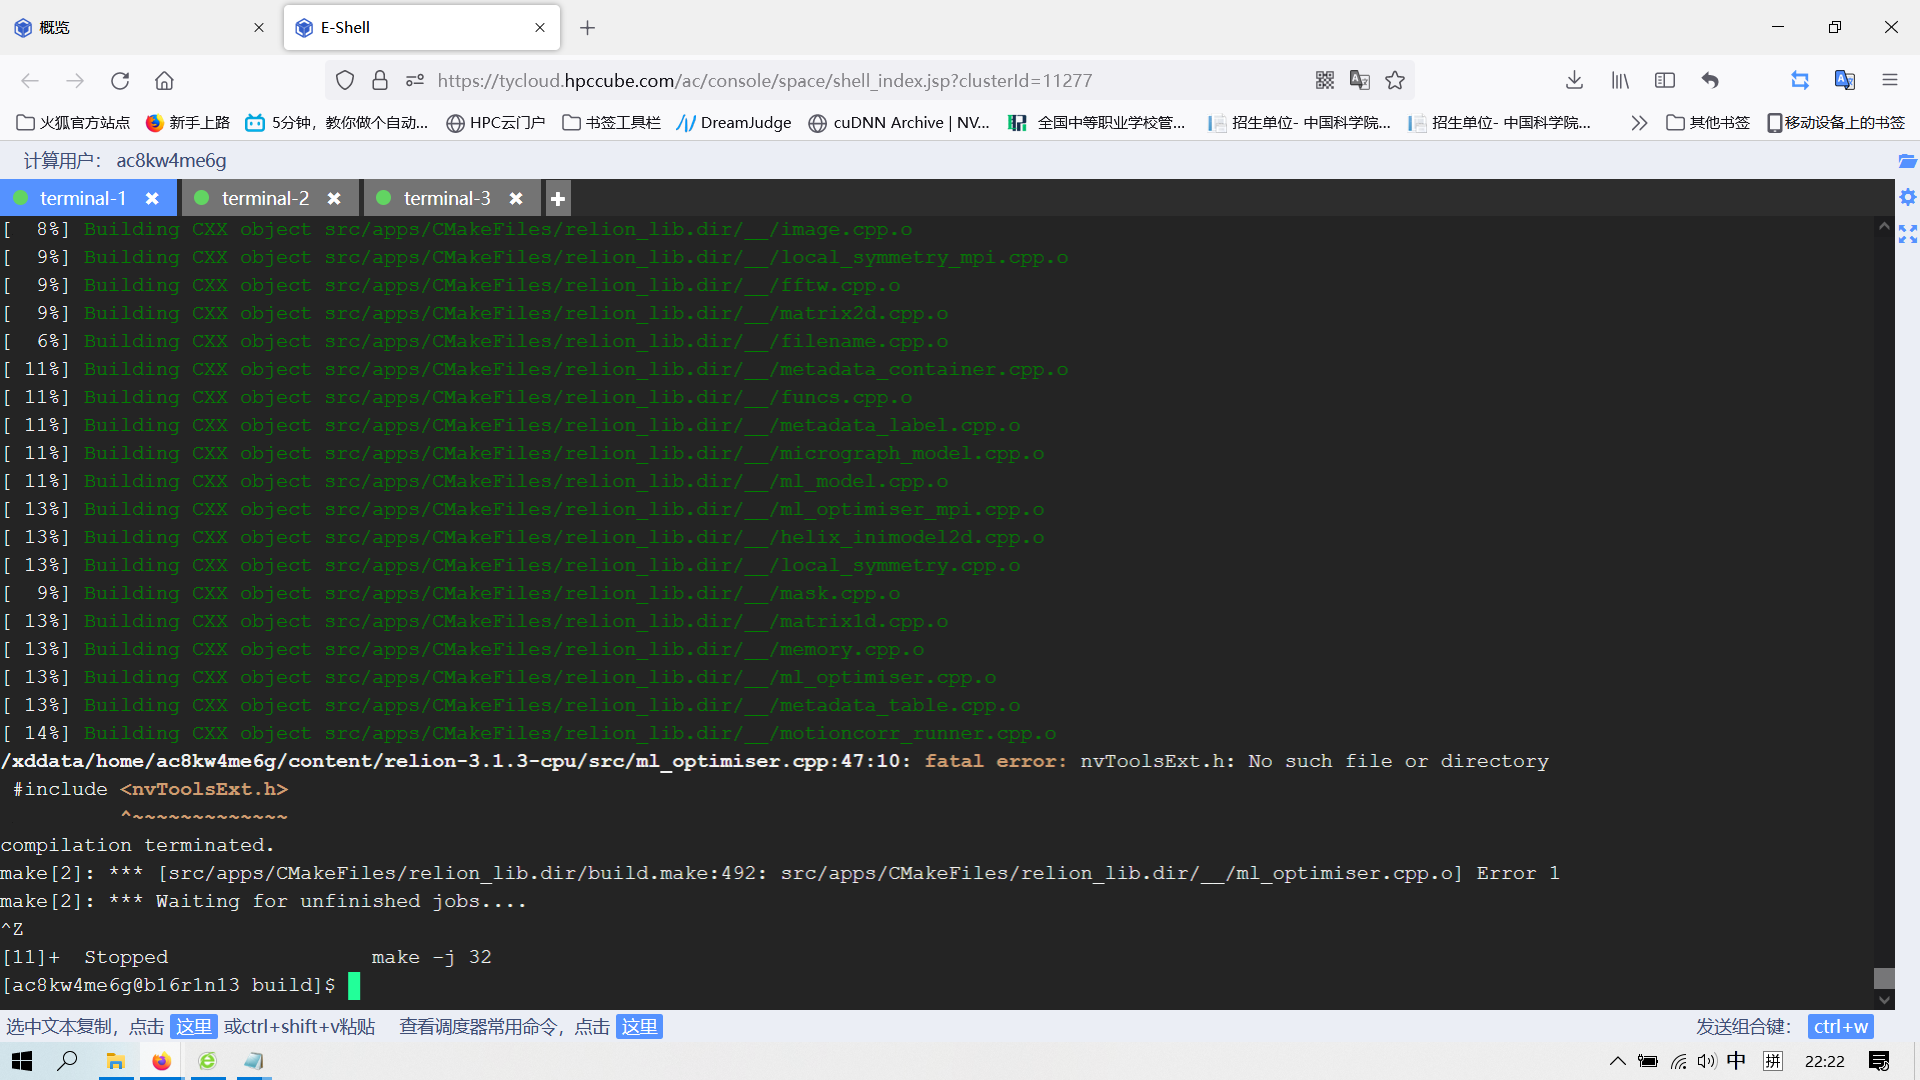Toggle fullscreen terminal mode icon
1920x1080 pixels.
coord(1907,234)
